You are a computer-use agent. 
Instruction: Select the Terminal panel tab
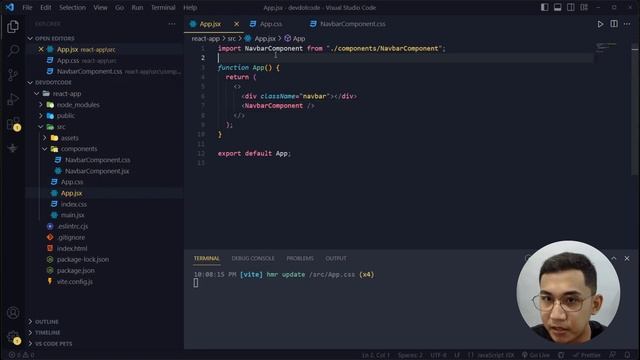pos(207,258)
